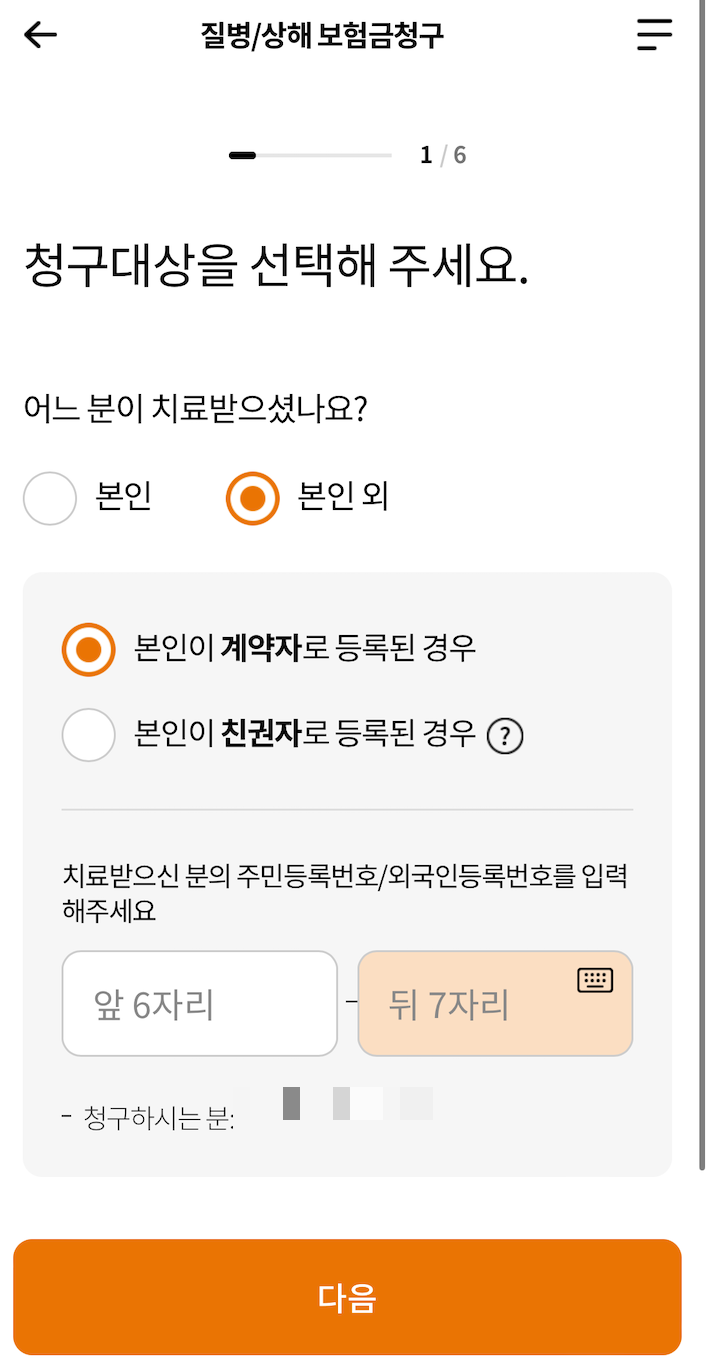Click the scrollbar on the right edge
The width and height of the screenshot is (706, 1370).
click(698, 600)
